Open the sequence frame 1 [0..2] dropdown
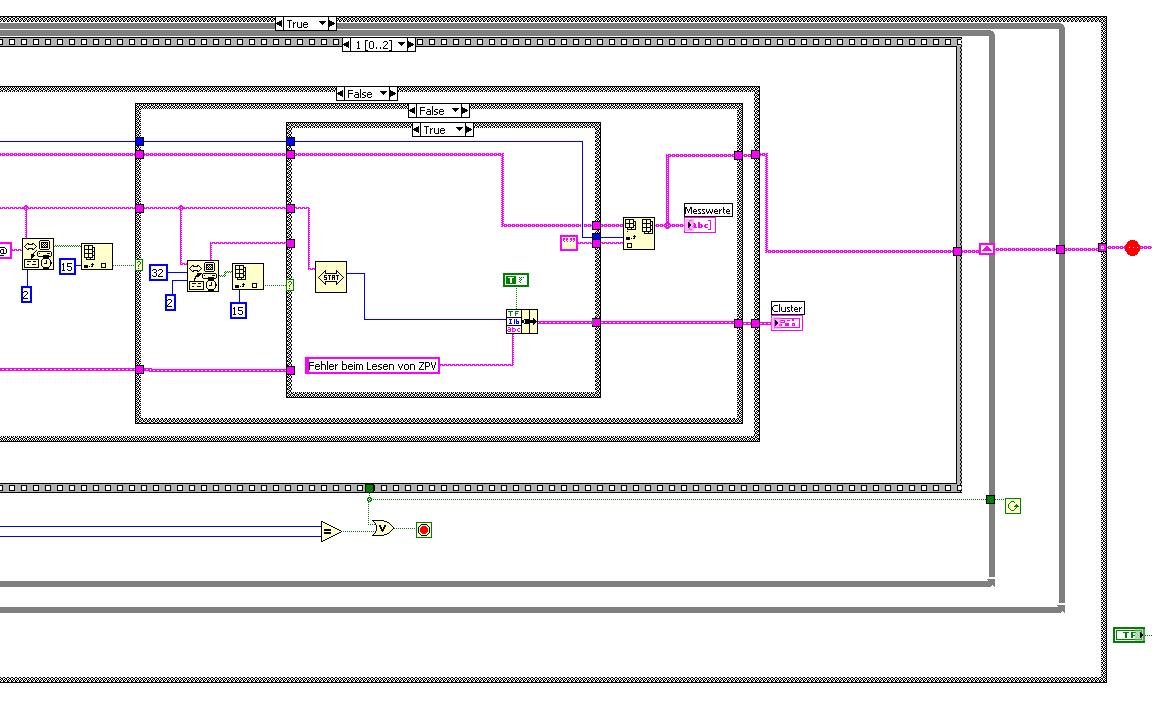The width and height of the screenshot is (1152, 702). pos(401,45)
